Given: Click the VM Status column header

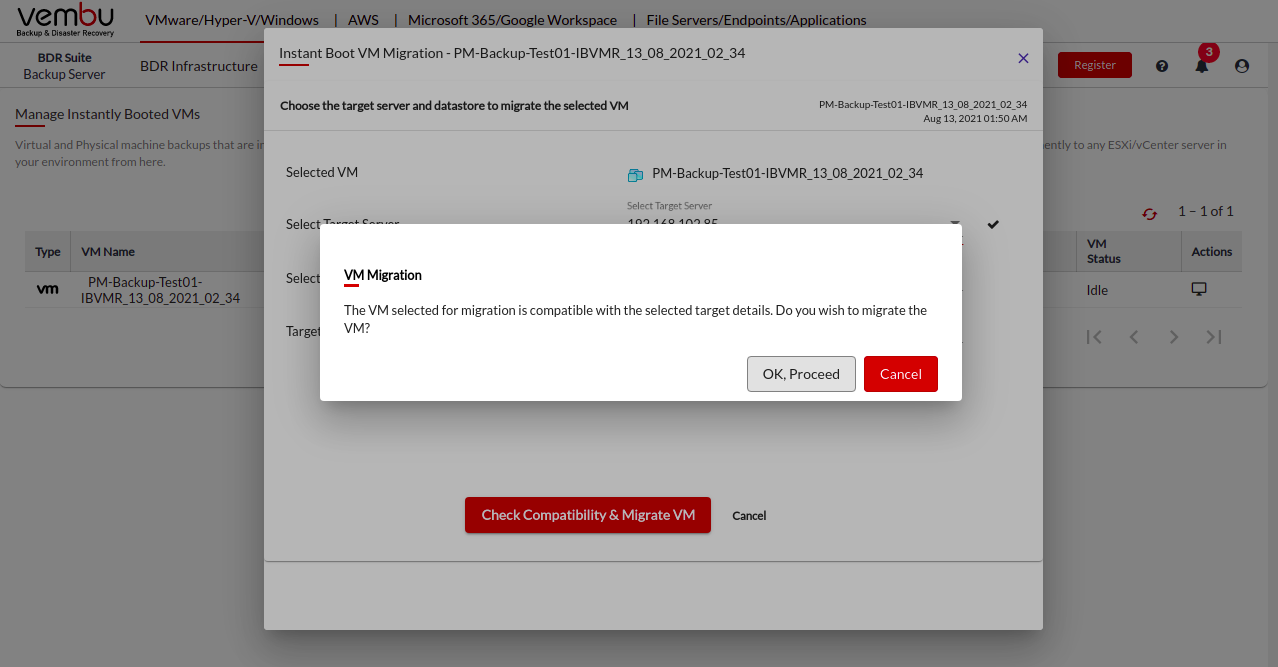Looking at the screenshot, I should [1104, 251].
